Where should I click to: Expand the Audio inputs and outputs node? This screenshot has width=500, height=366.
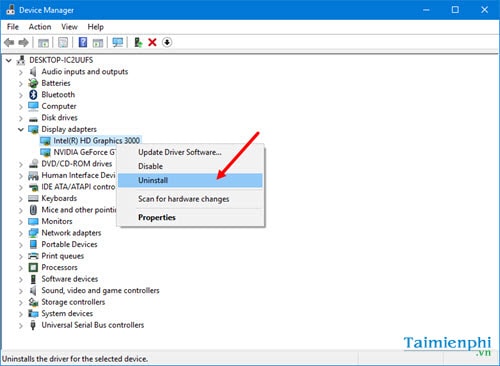pyautogui.click(x=21, y=72)
